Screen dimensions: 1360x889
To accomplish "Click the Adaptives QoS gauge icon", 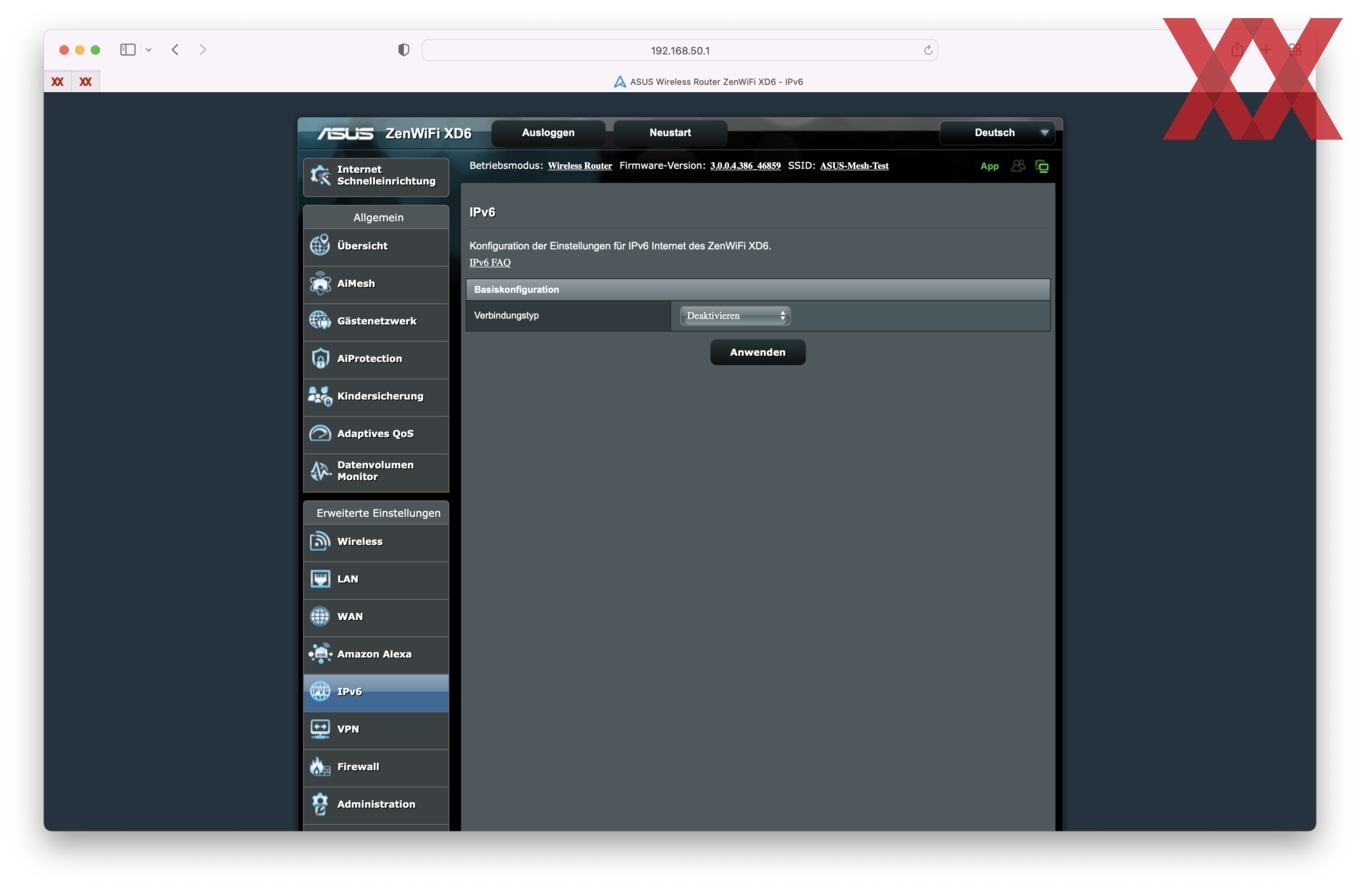I will pyautogui.click(x=320, y=433).
